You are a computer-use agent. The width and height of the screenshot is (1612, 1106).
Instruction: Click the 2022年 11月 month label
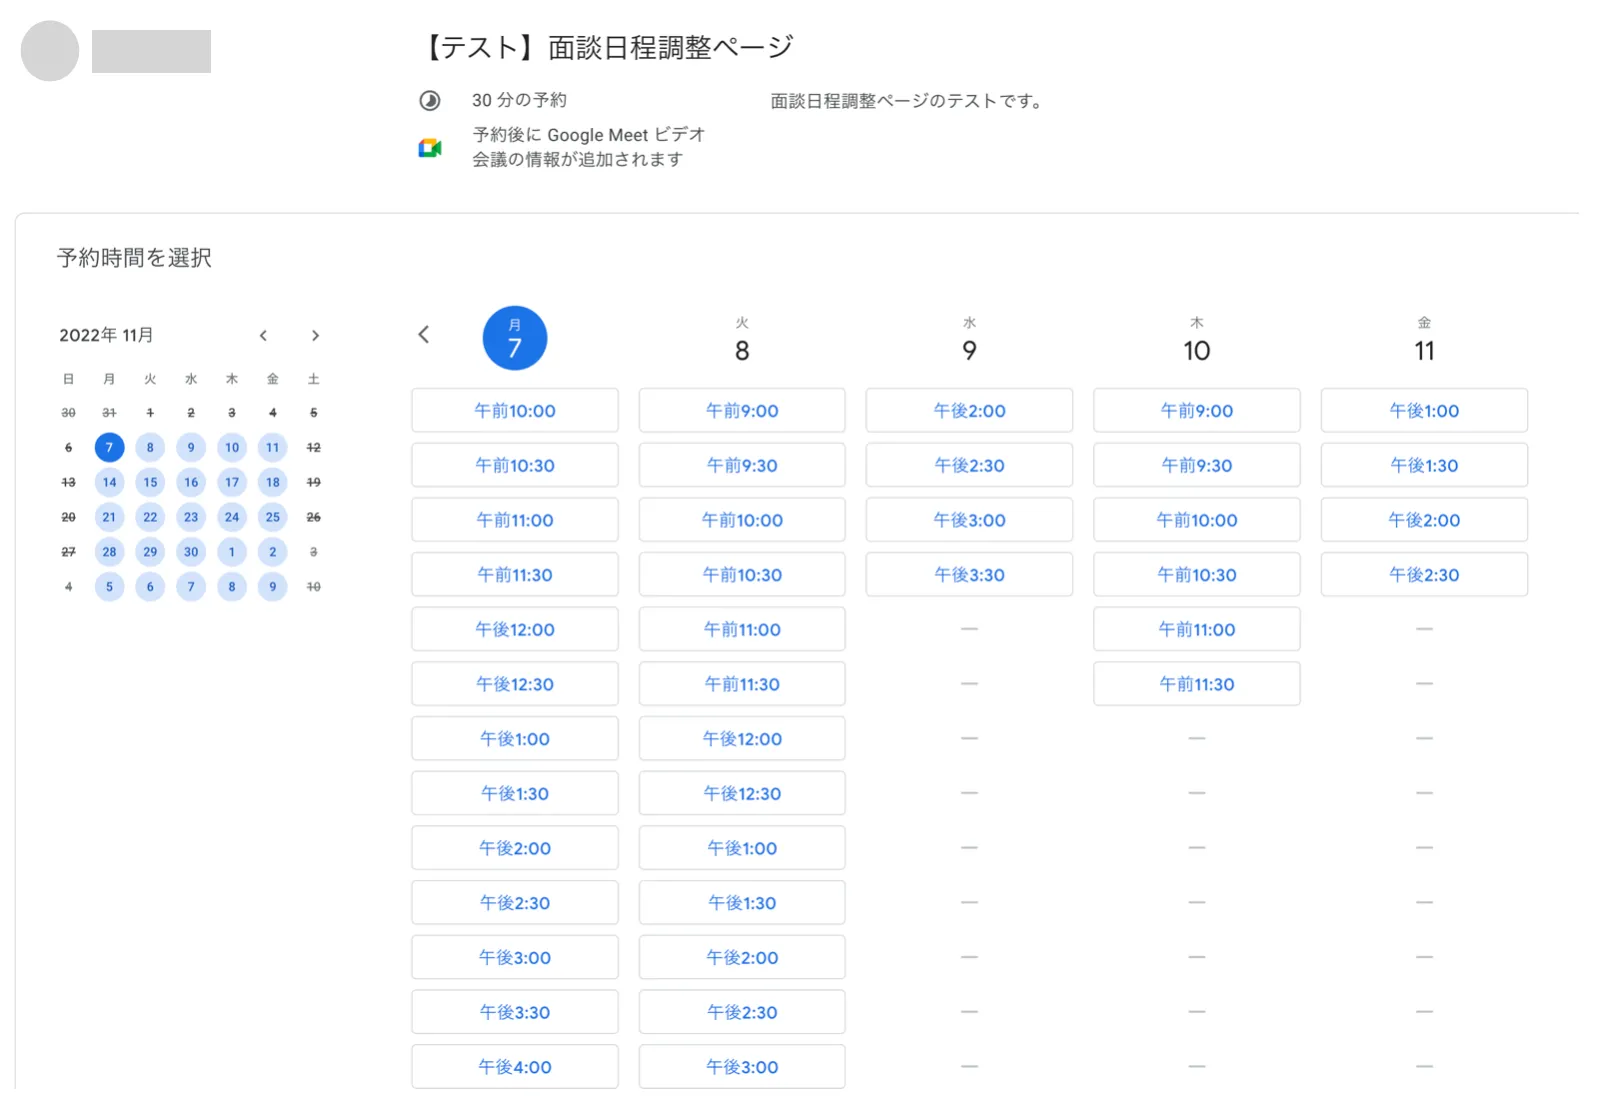coord(106,335)
